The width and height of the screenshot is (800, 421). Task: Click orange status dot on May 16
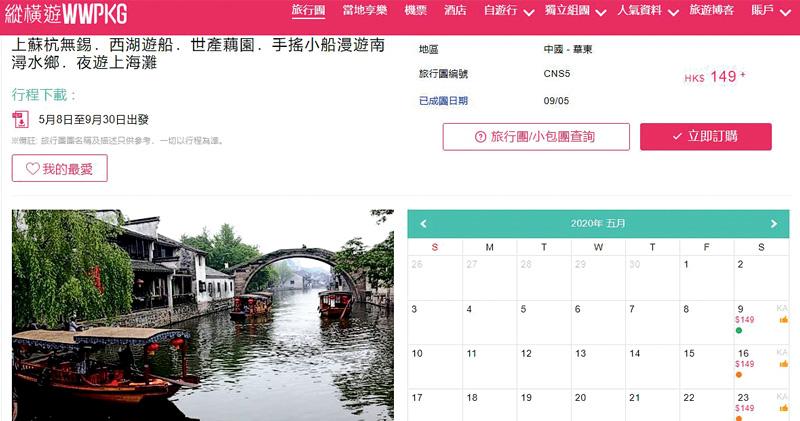(x=739, y=375)
